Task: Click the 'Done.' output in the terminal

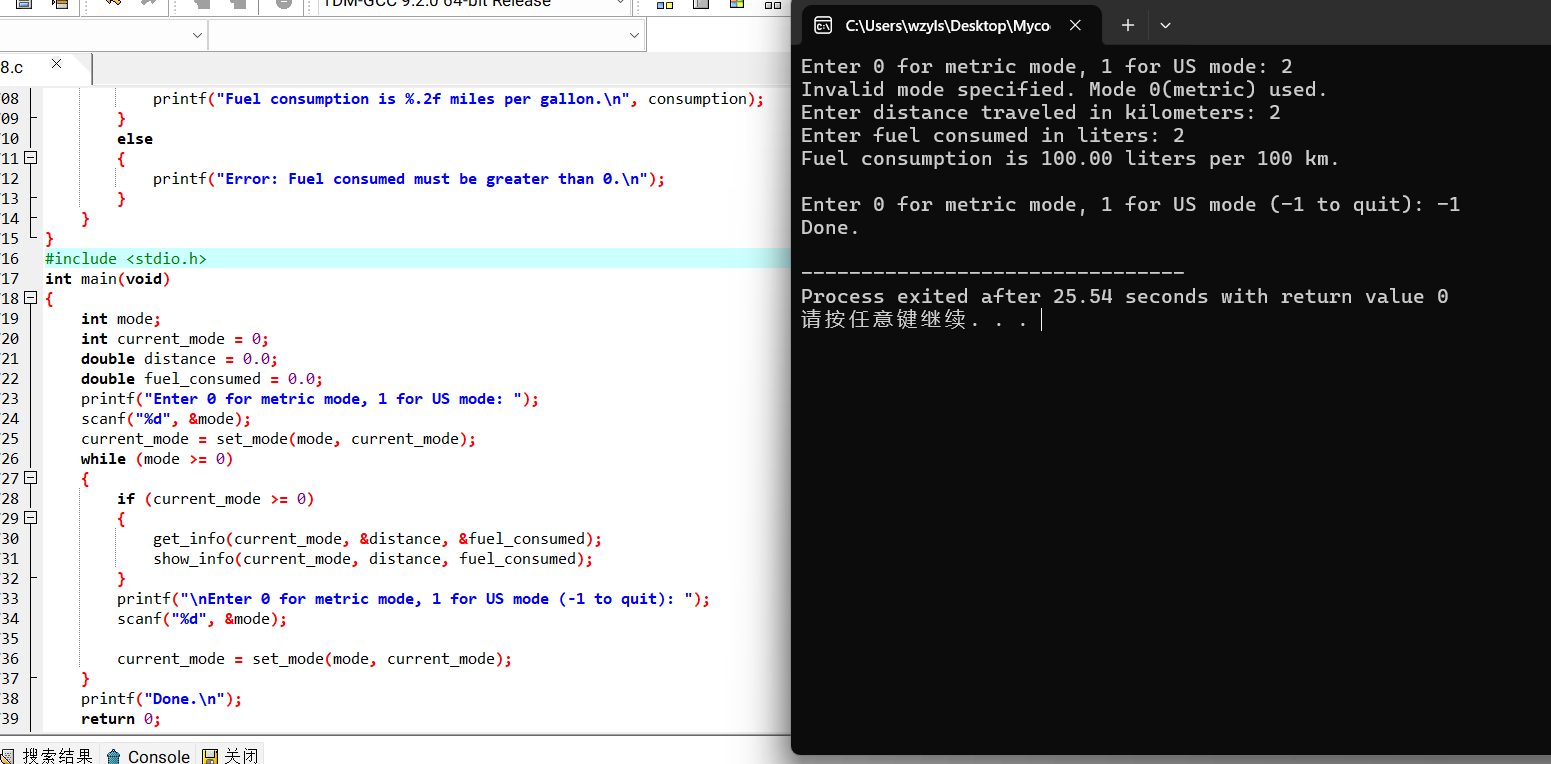Action: pos(830,227)
